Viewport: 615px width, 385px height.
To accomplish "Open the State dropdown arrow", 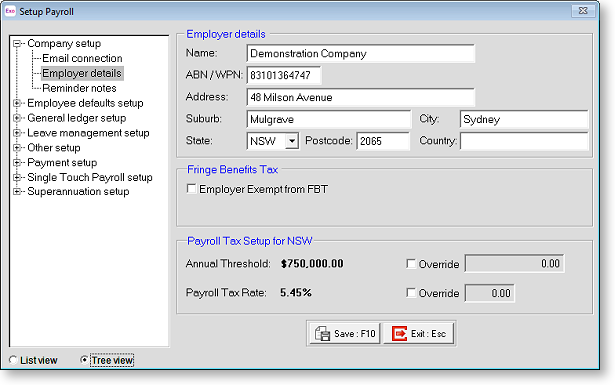I will pos(292,141).
